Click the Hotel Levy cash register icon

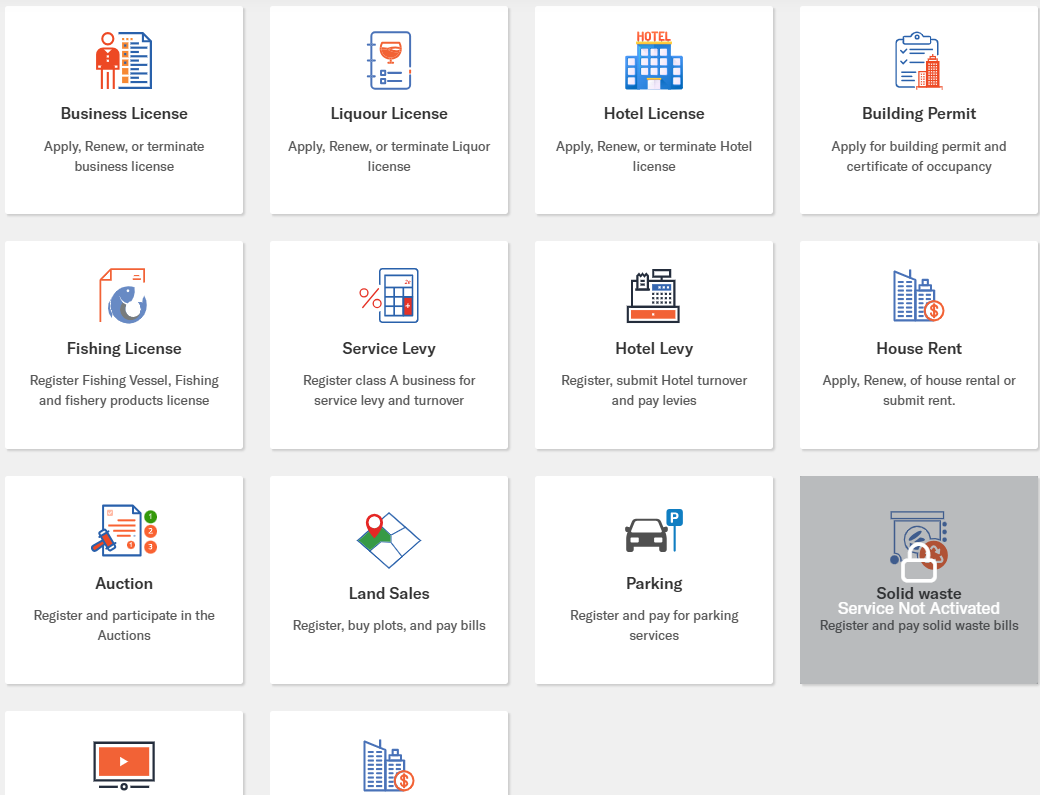[654, 296]
